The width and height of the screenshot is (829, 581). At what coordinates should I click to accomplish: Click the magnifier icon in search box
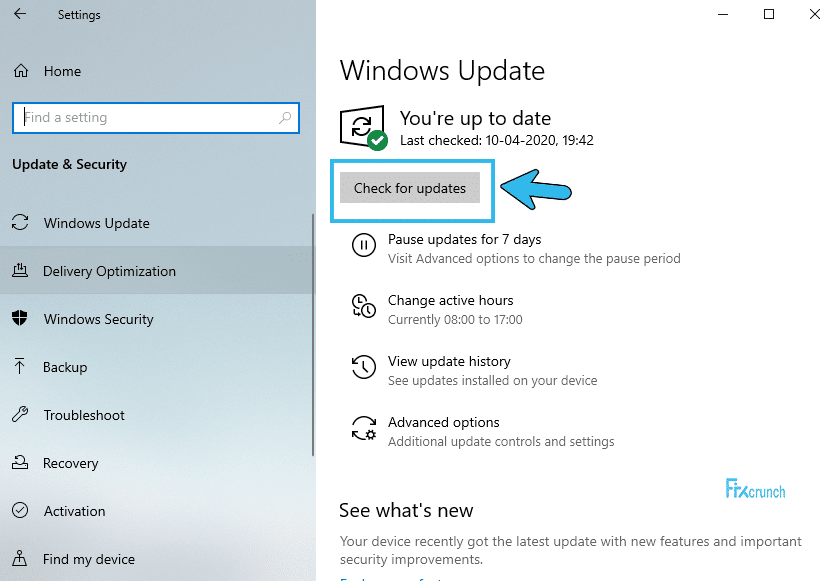285,117
